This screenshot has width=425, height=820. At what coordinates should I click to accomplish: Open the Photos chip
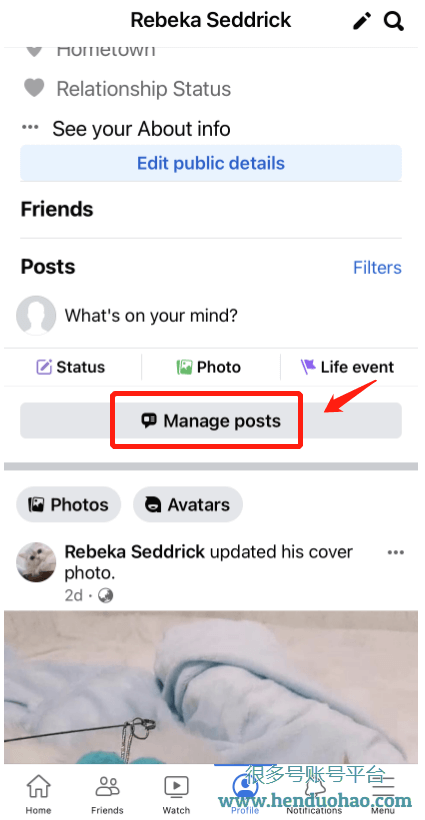pyautogui.click(x=68, y=505)
